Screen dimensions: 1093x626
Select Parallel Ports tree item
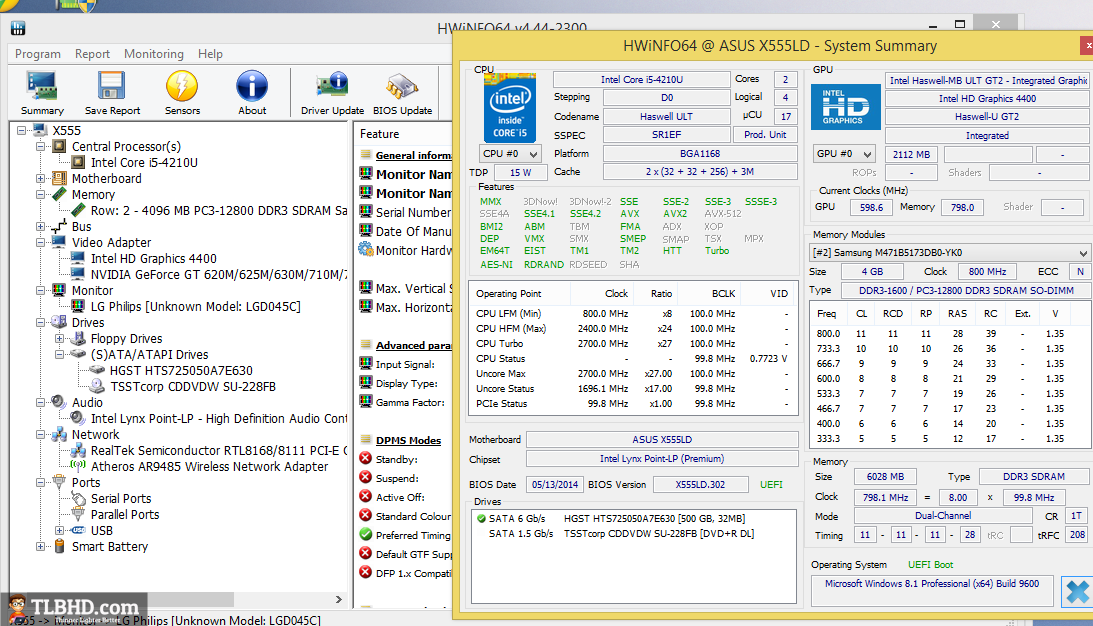[125, 514]
